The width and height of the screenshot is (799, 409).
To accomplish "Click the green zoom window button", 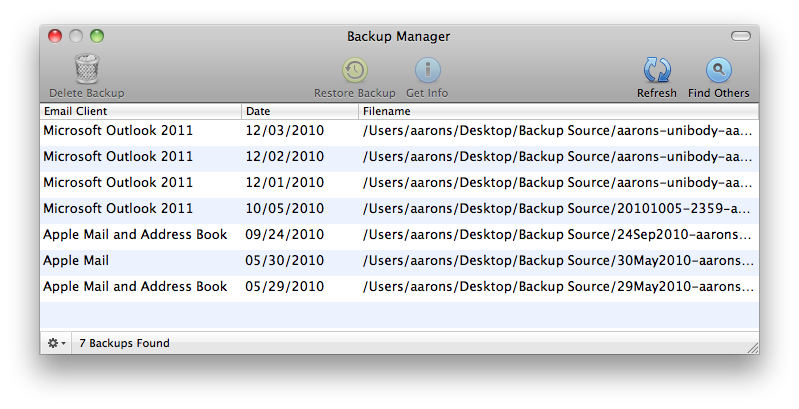I will [x=97, y=36].
